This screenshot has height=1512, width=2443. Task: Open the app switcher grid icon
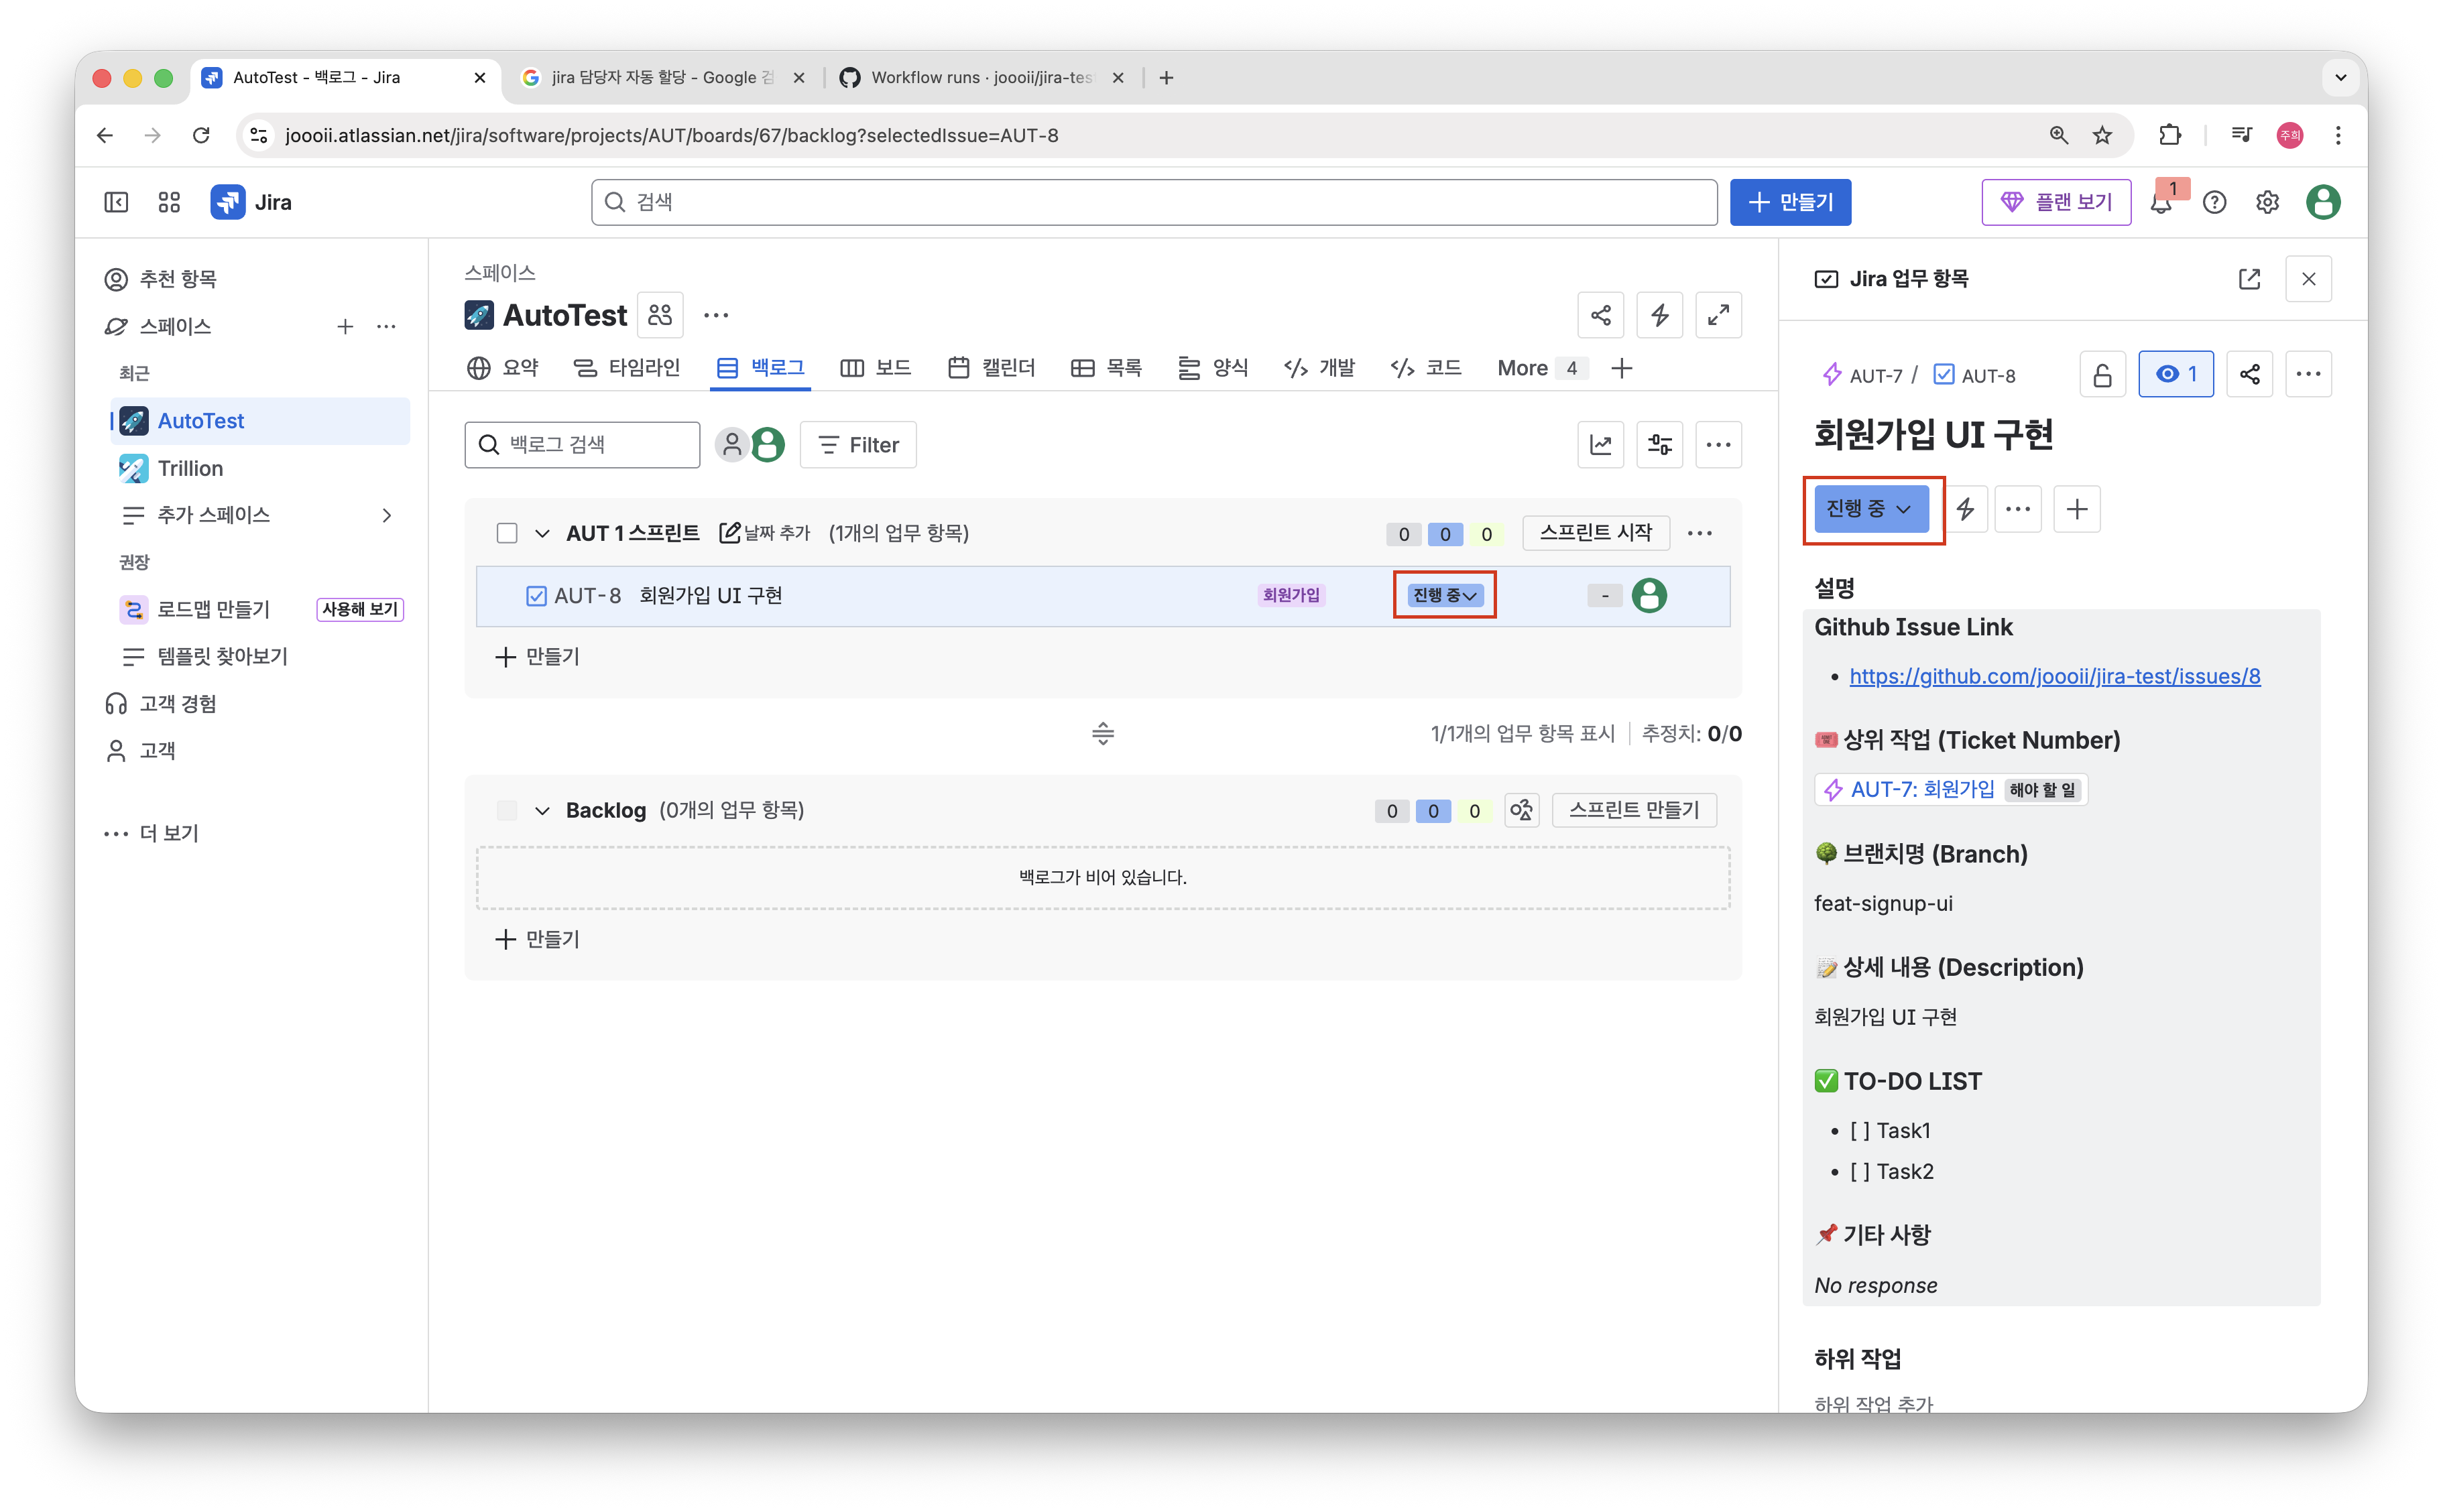(x=169, y=203)
